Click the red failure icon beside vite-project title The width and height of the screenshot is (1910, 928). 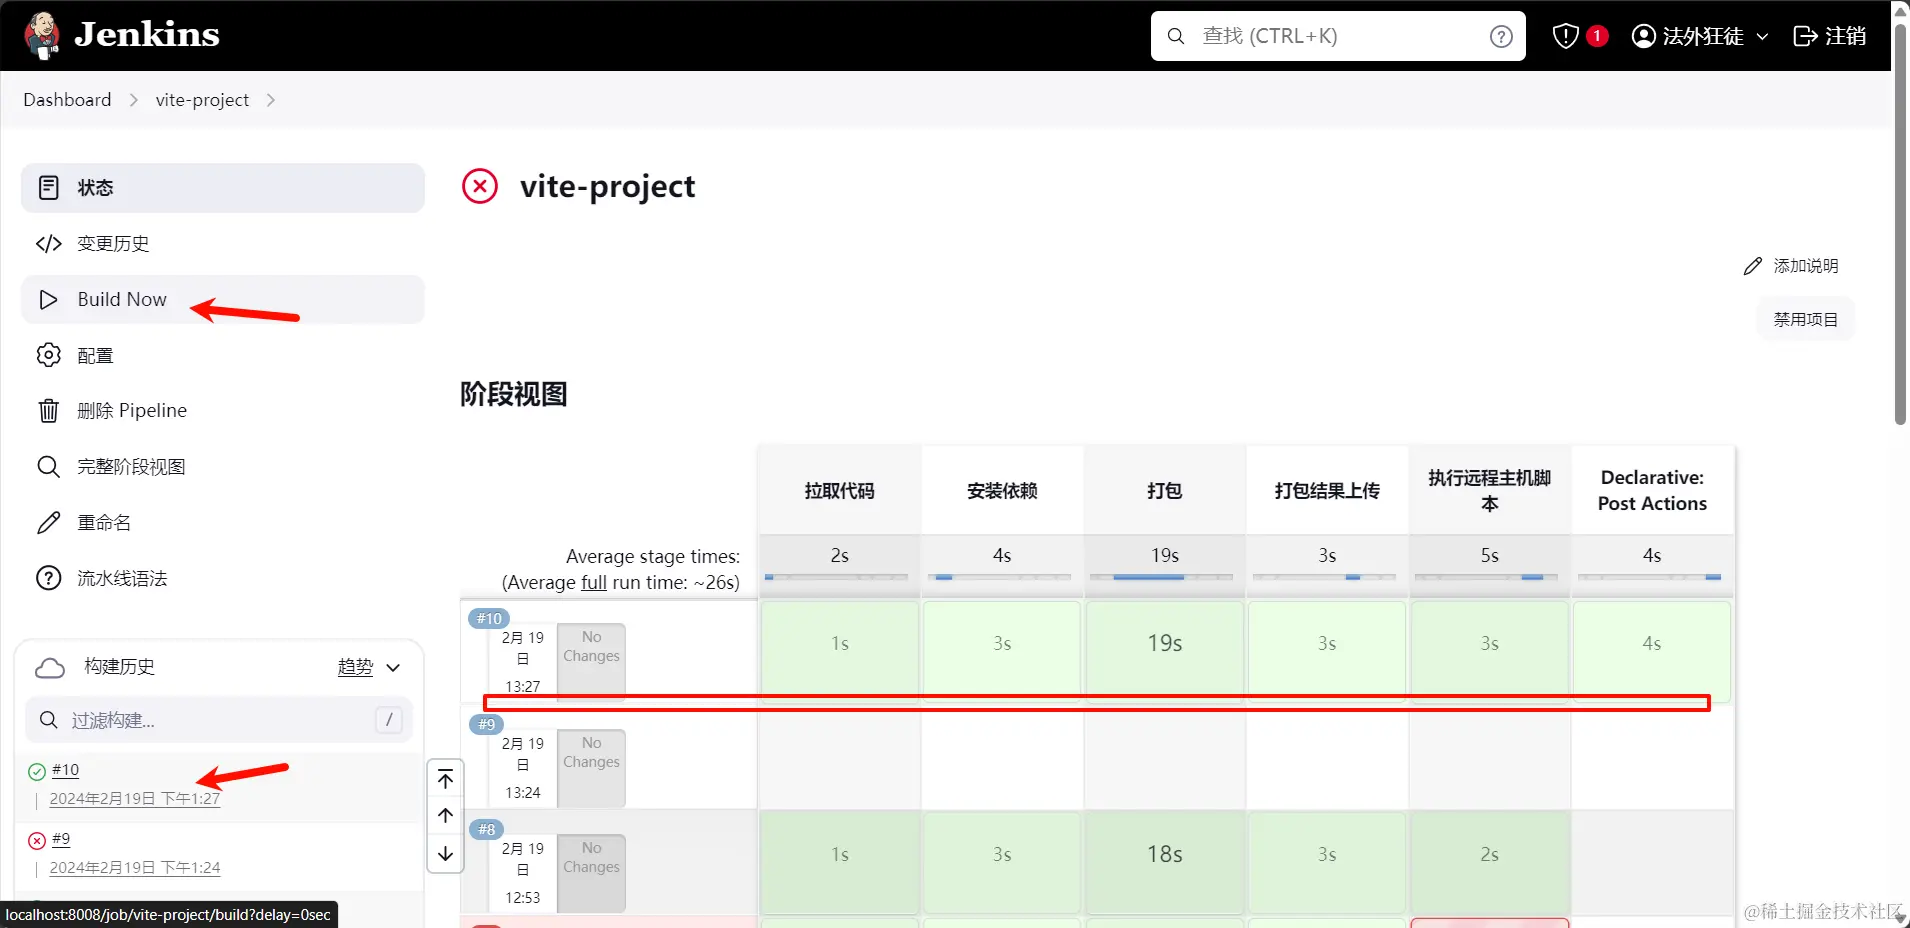click(480, 186)
